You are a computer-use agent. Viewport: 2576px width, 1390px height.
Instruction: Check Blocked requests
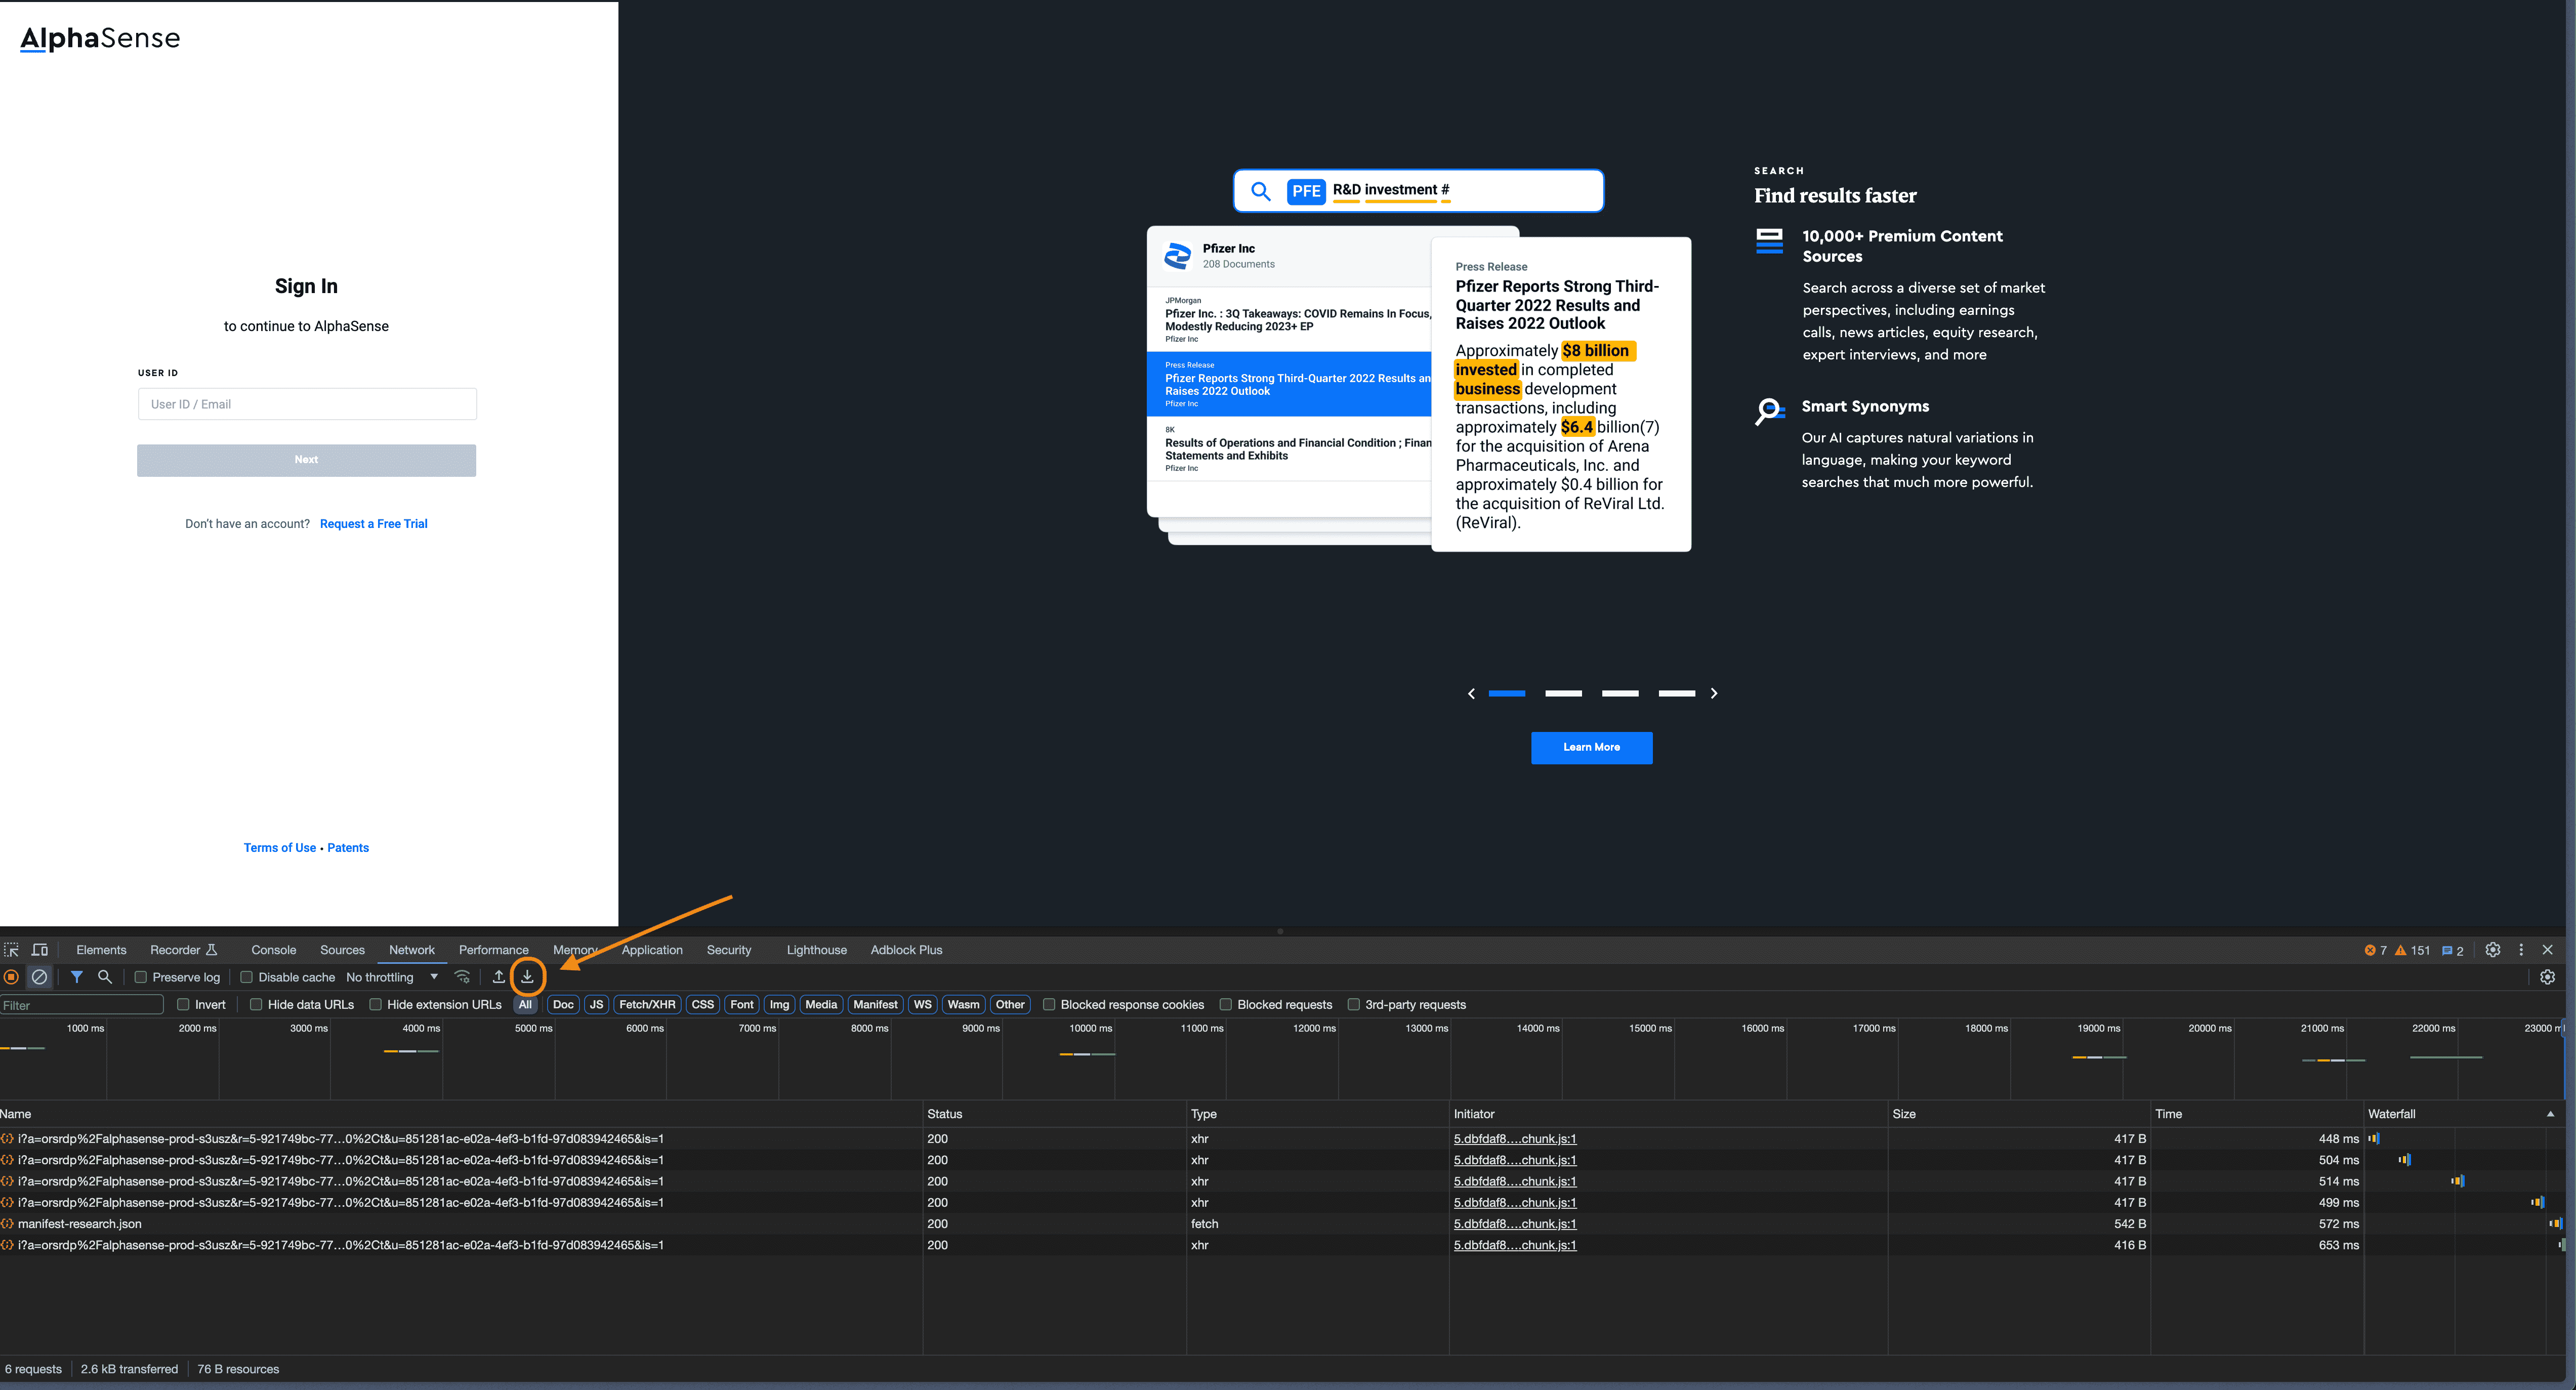[x=1225, y=1004]
